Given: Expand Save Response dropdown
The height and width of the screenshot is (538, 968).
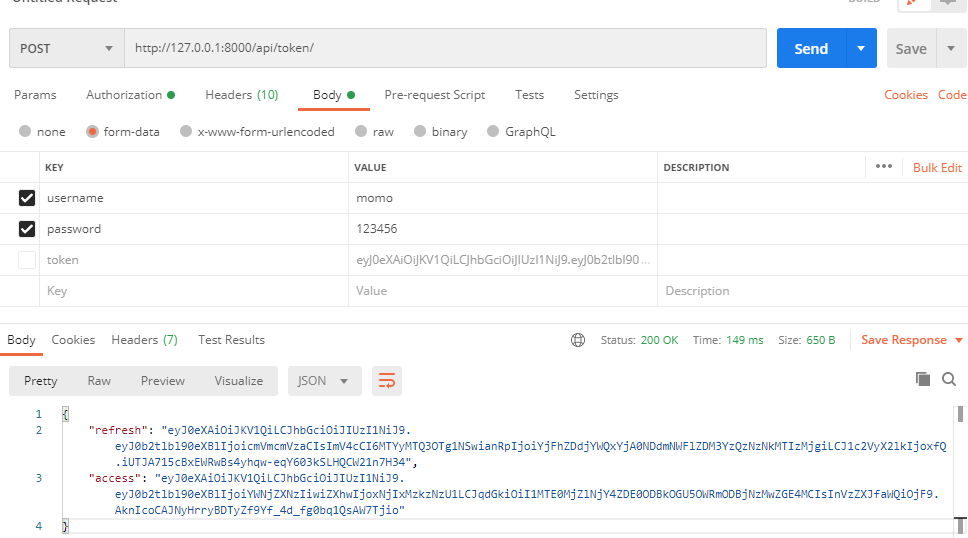Looking at the screenshot, I should click(x=959, y=340).
